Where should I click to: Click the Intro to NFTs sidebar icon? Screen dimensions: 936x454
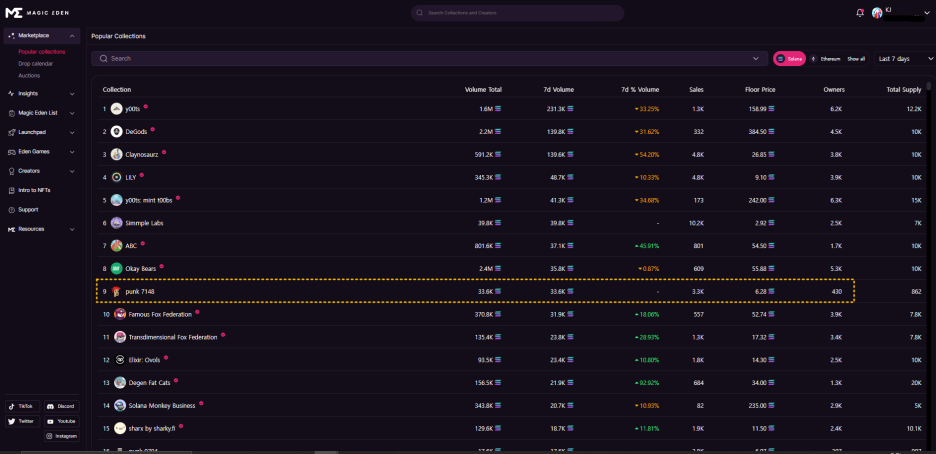12,190
